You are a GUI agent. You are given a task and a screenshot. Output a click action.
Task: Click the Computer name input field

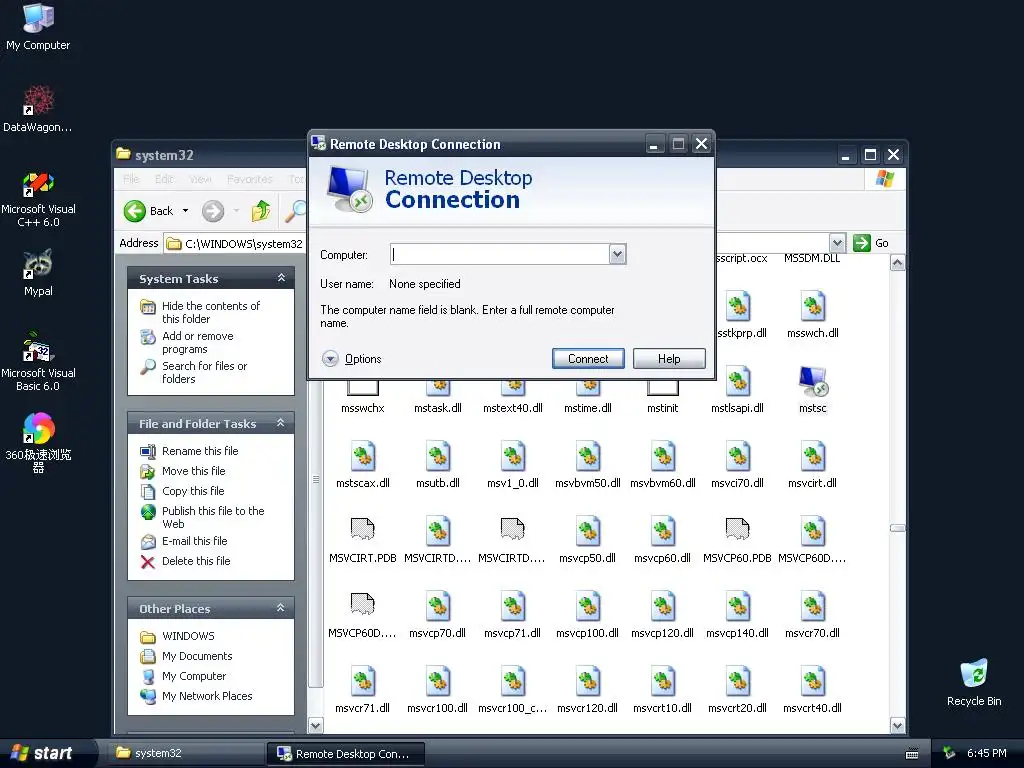click(500, 254)
